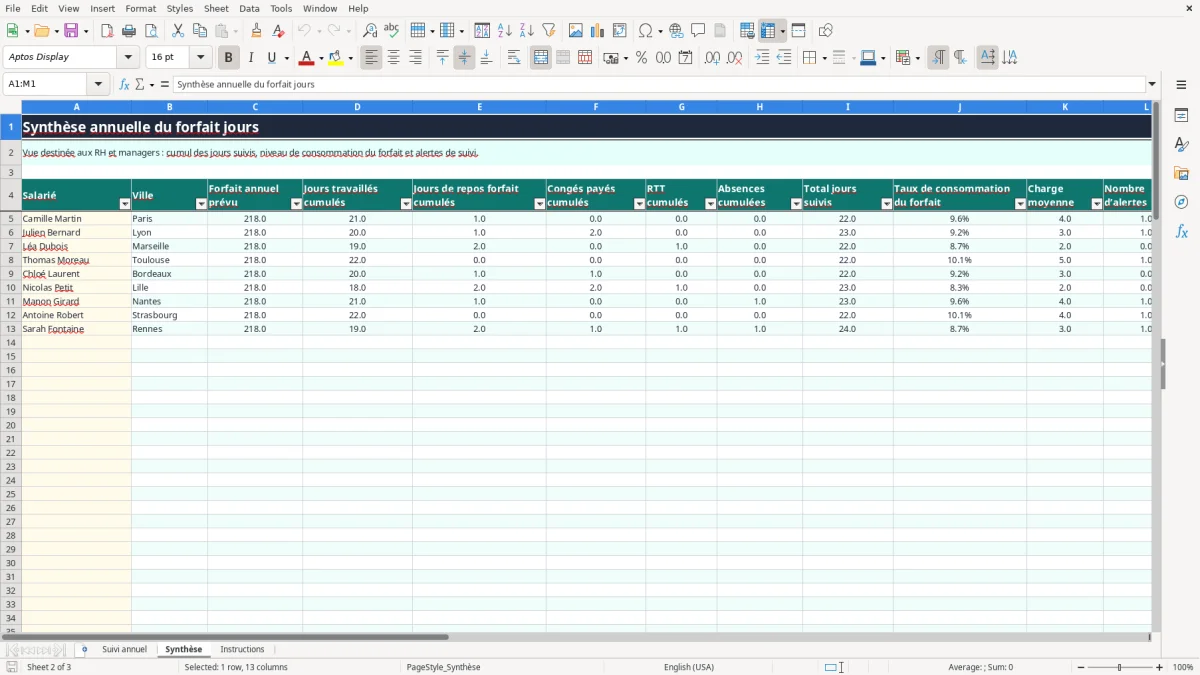This screenshot has width=1200, height=675.
Task: Apply yellow background color swatch
Action: pyautogui.click(x=336, y=58)
